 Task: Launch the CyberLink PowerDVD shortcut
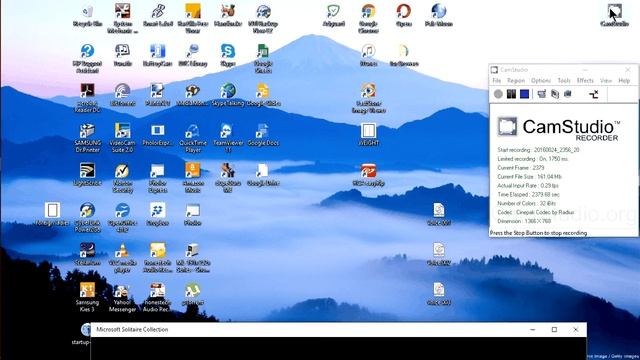click(x=87, y=218)
